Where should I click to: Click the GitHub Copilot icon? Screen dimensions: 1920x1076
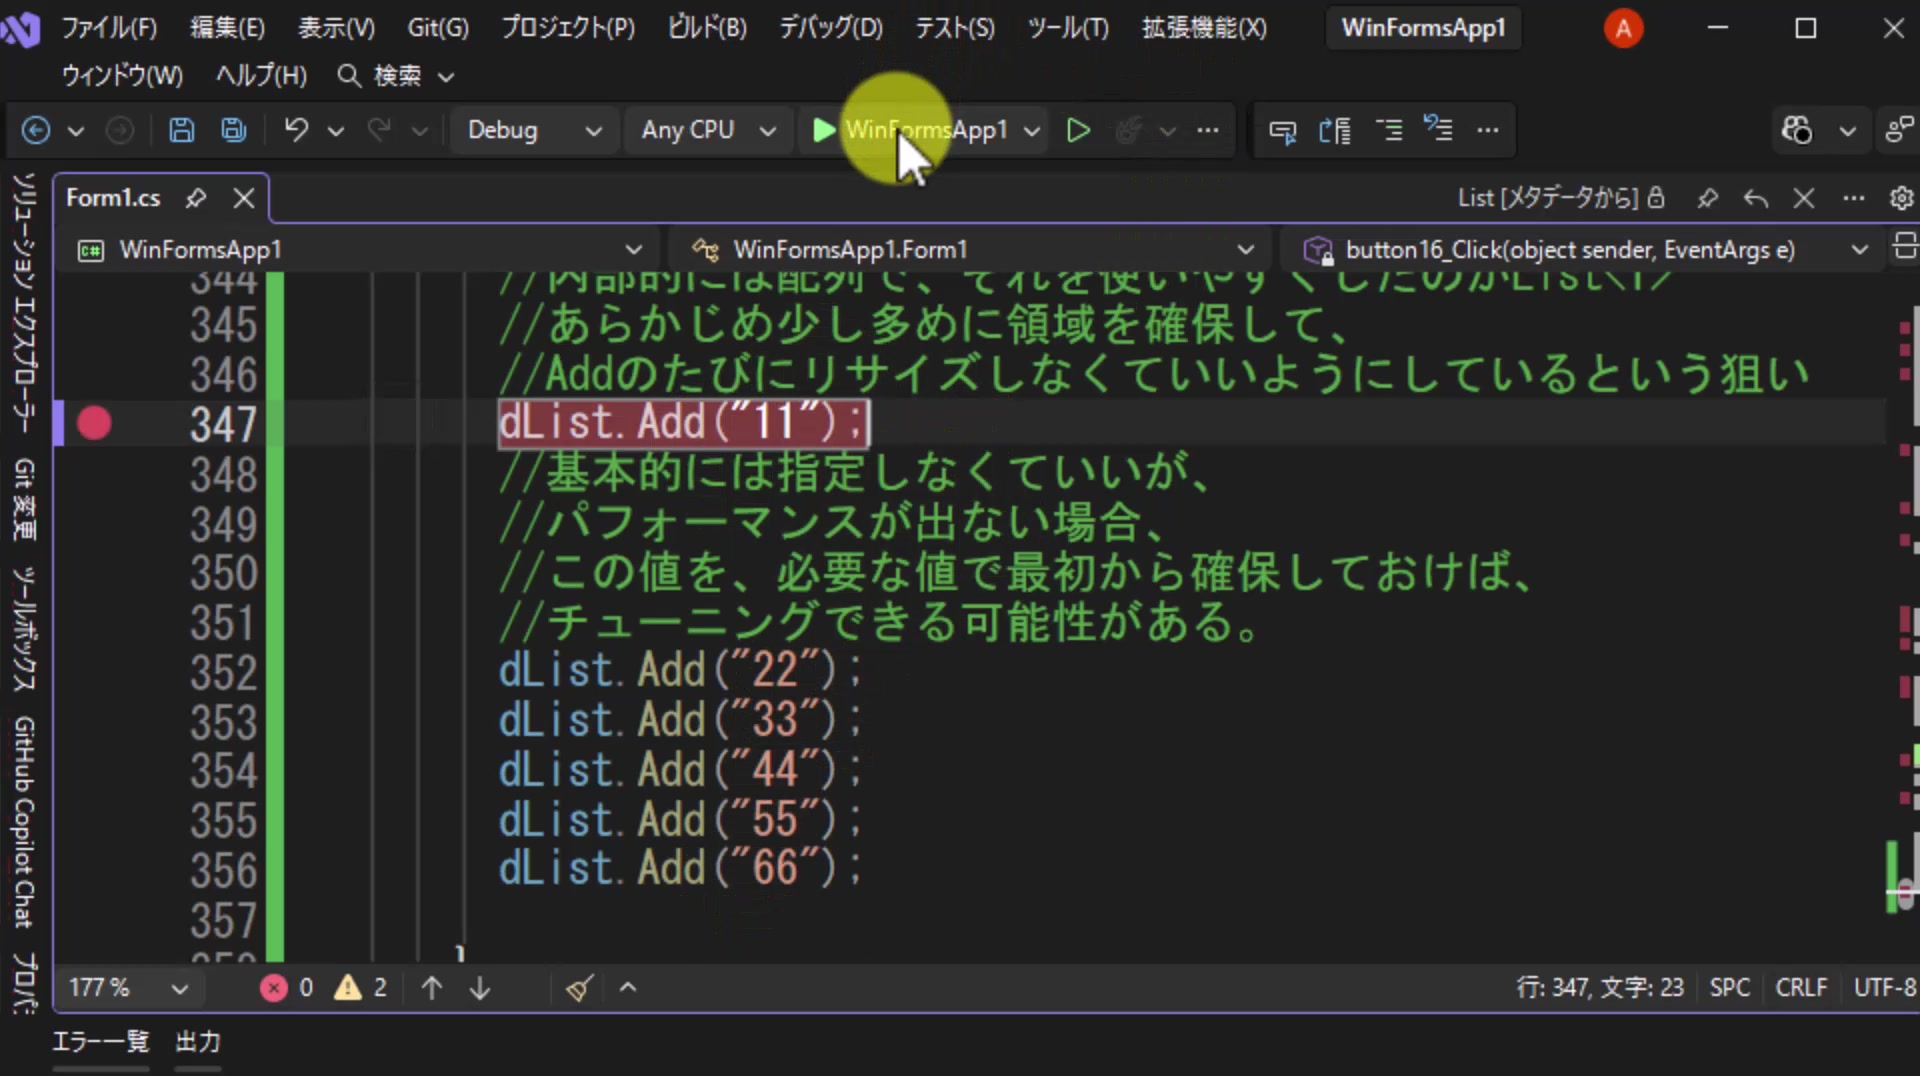point(1797,130)
